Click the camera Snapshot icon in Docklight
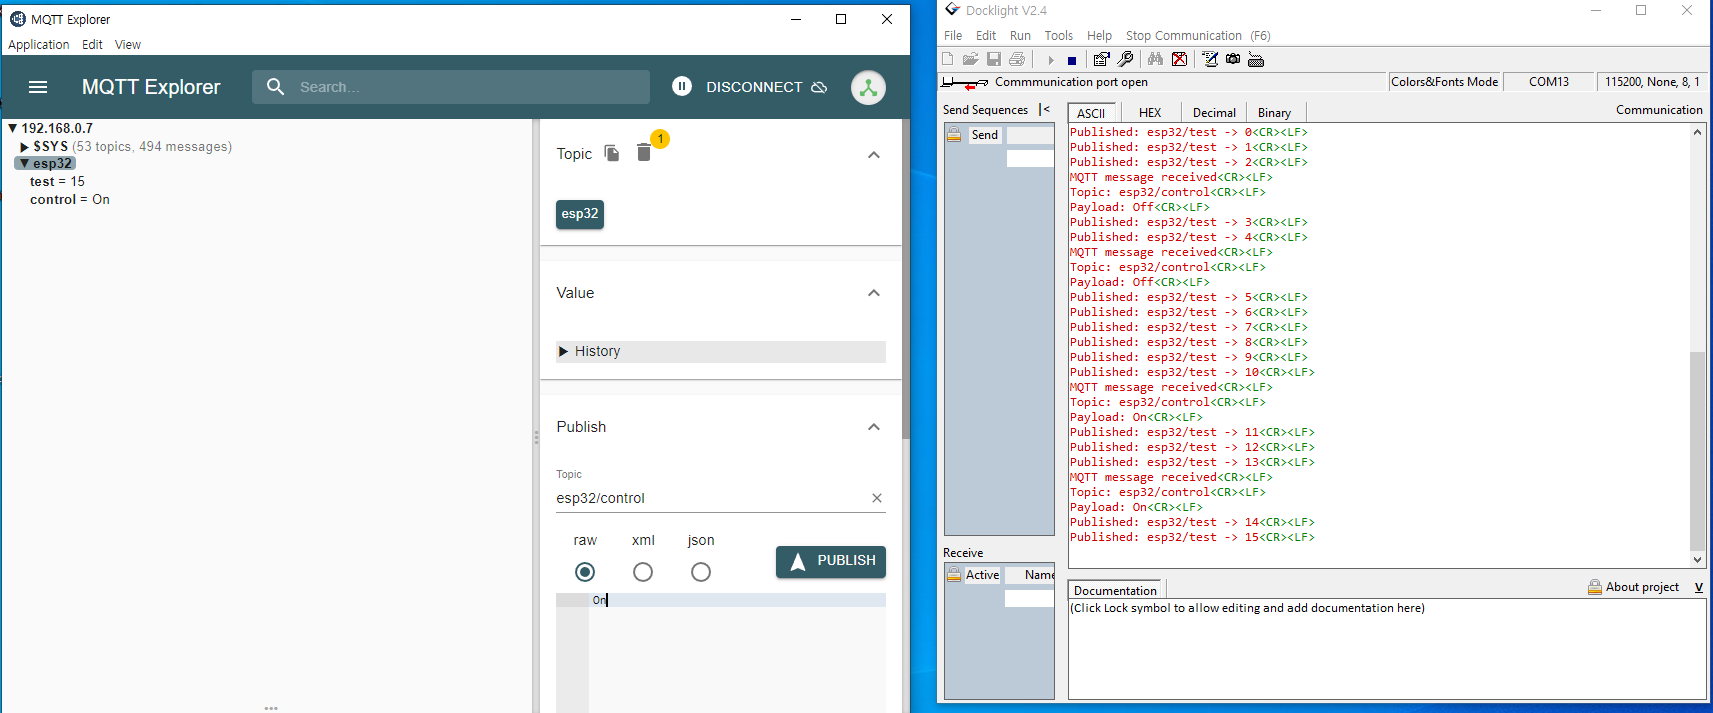The width and height of the screenshot is (1713, 713). pos(1233,59)
